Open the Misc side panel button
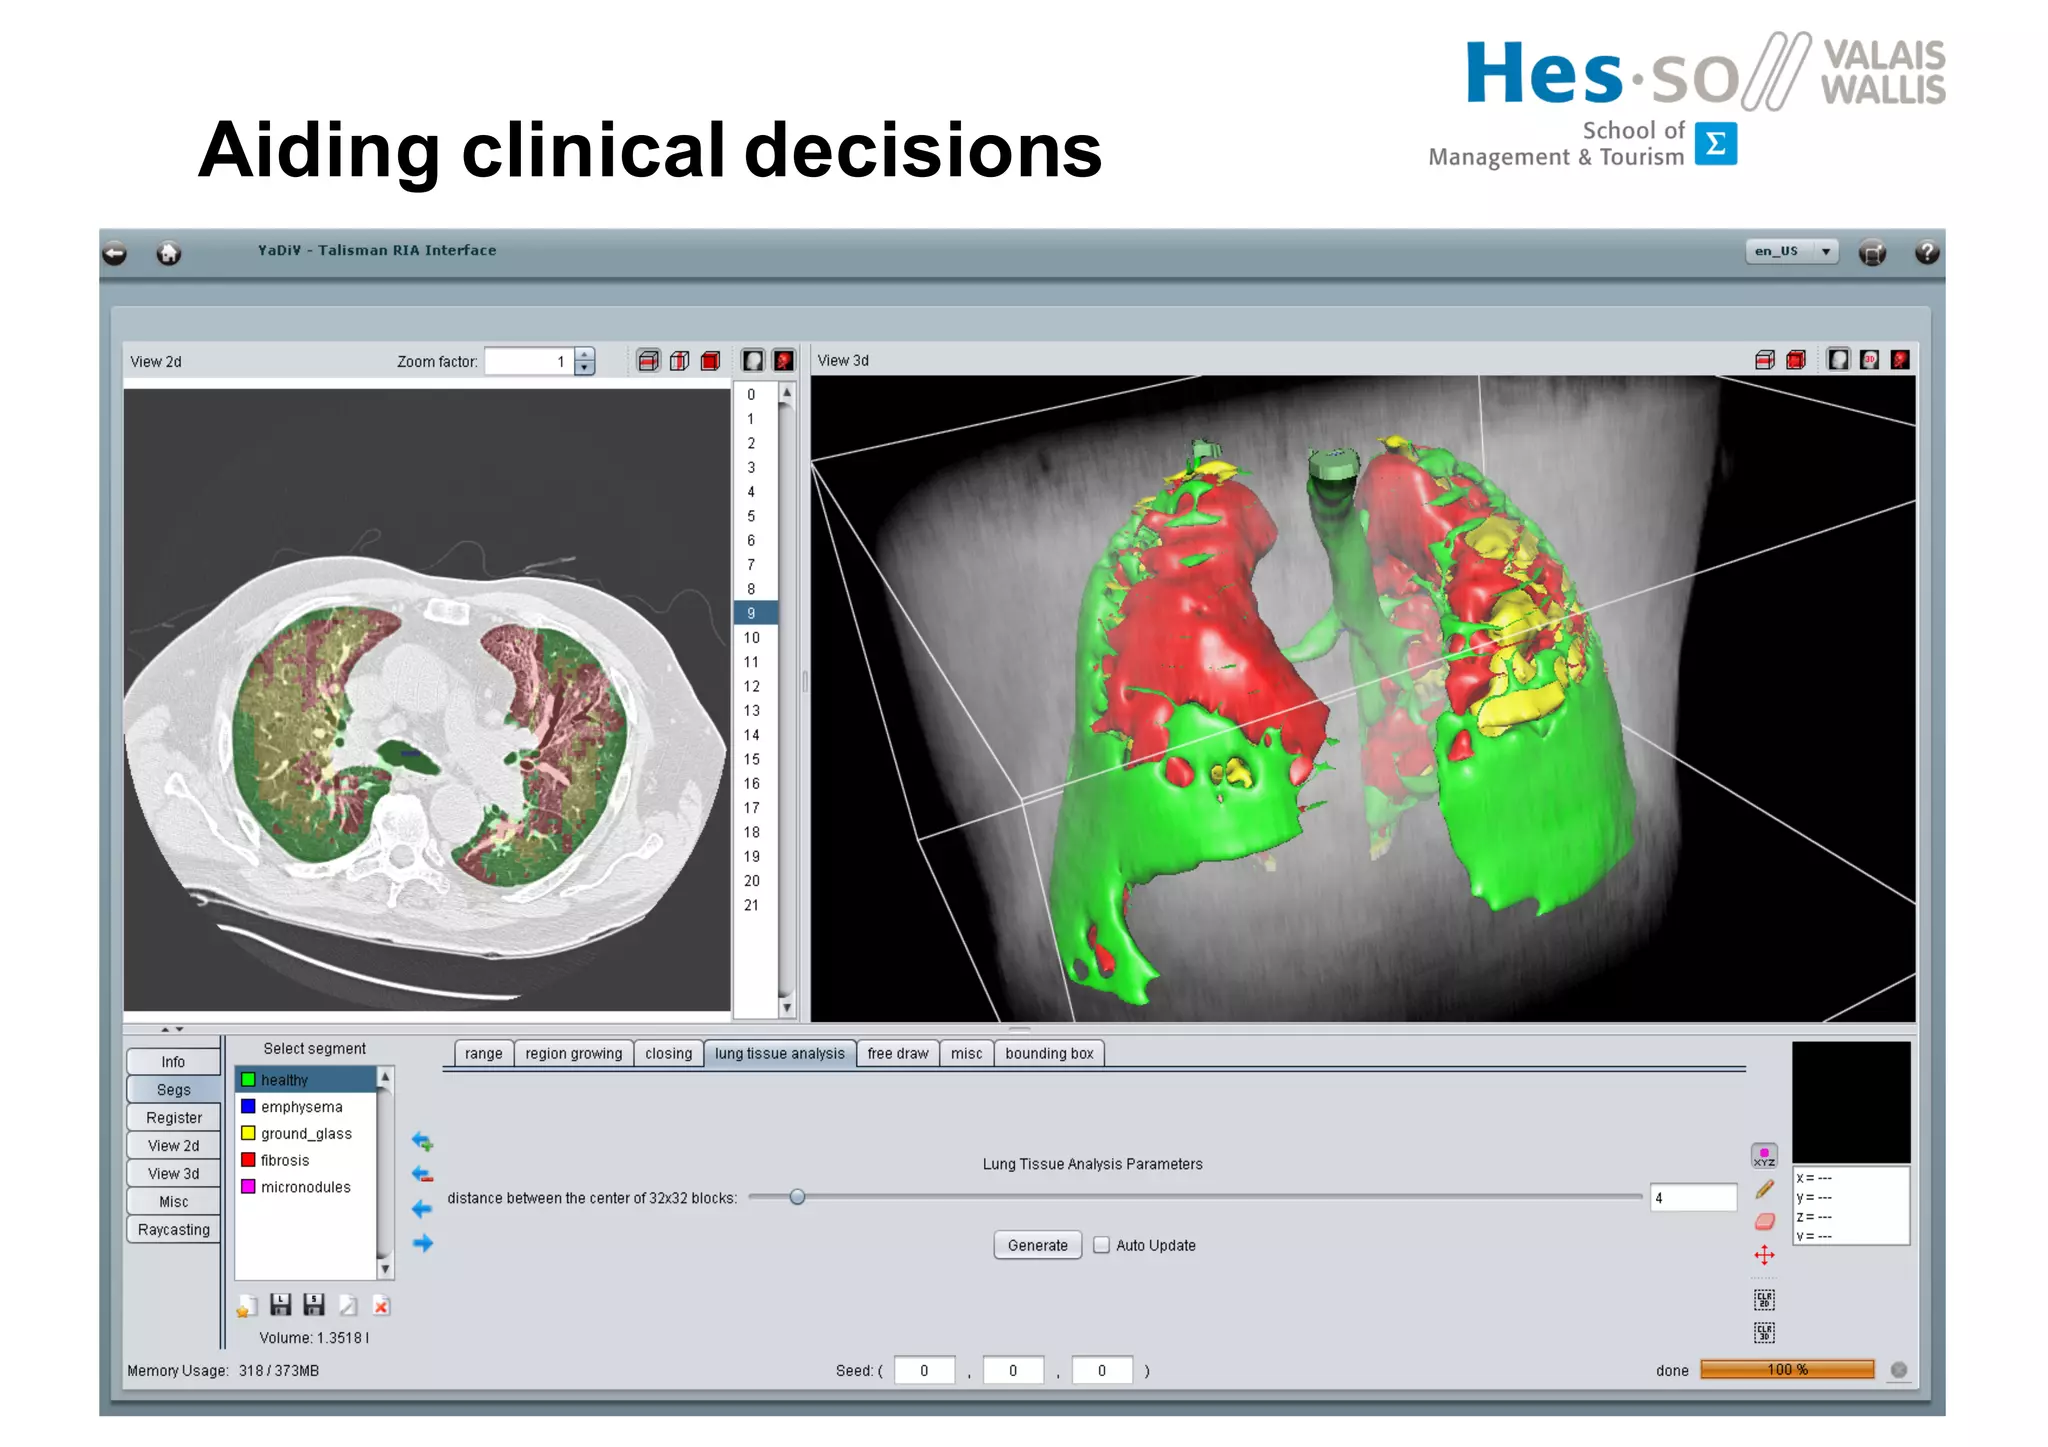Image resolution: width=2048 pixels, height=1447 pixels. [173, 1202]
